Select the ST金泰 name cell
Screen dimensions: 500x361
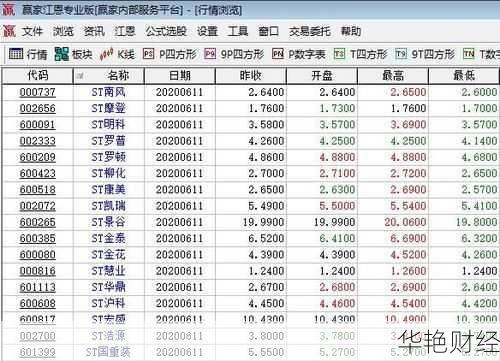tap(109, 238)
